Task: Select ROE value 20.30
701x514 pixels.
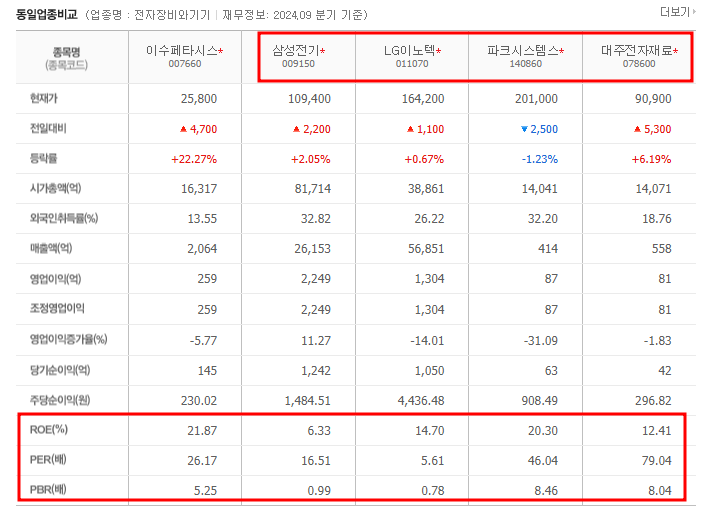Action: pos(543,431)
